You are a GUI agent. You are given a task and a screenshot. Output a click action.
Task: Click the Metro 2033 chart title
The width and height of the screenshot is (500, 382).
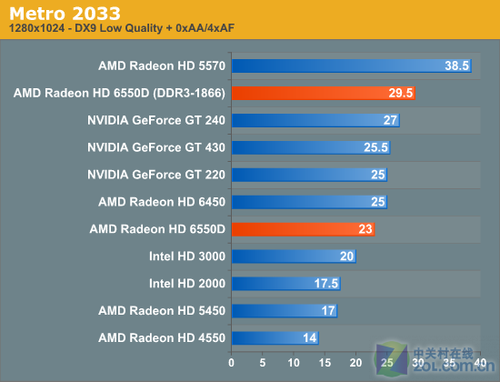coord(65,14)
